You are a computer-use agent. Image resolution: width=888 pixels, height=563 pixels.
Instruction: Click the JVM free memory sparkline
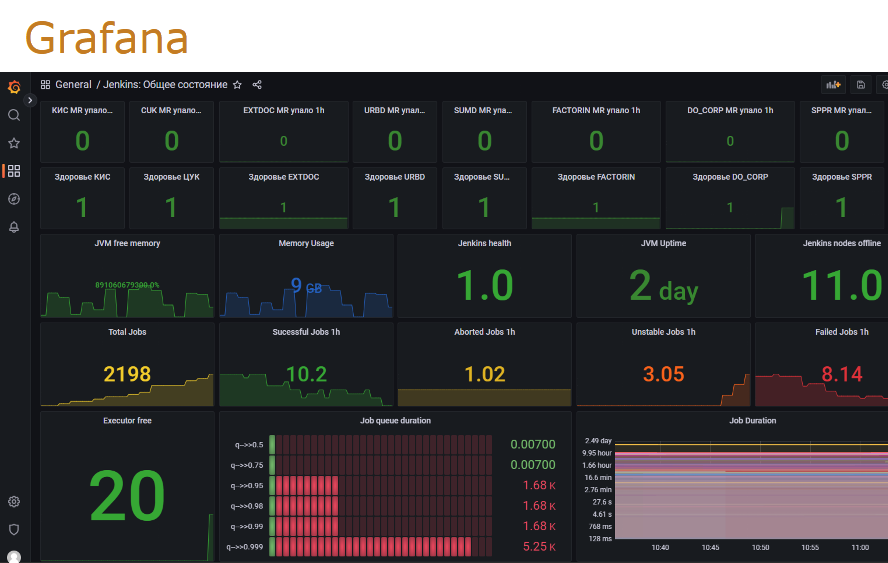127,303
